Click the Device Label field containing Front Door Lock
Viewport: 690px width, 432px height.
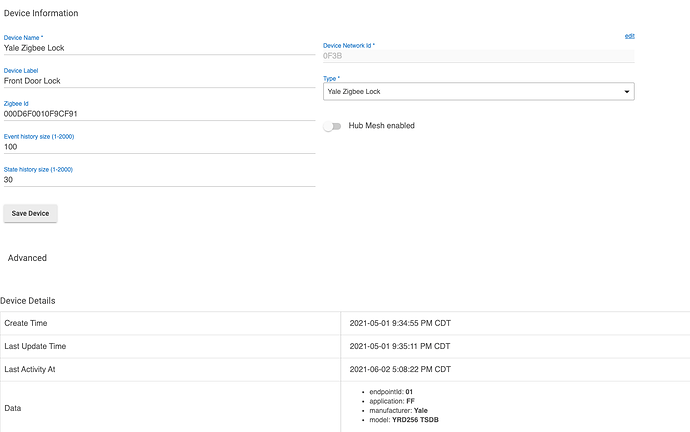[x=160, y=81]
